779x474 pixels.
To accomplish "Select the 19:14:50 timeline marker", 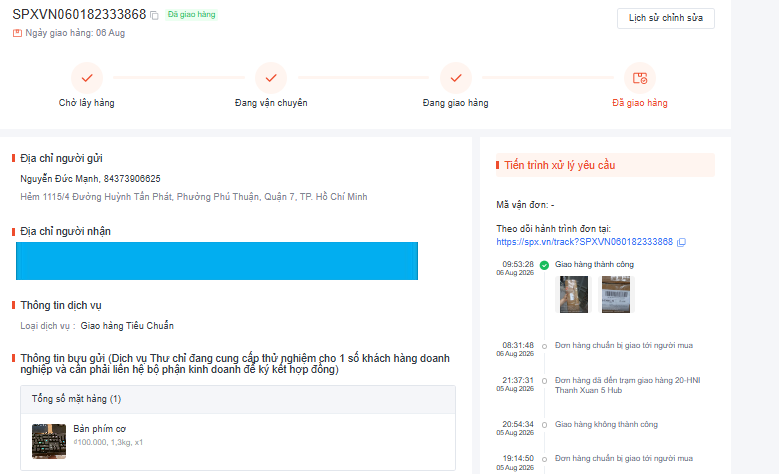I will click(545, 460).
